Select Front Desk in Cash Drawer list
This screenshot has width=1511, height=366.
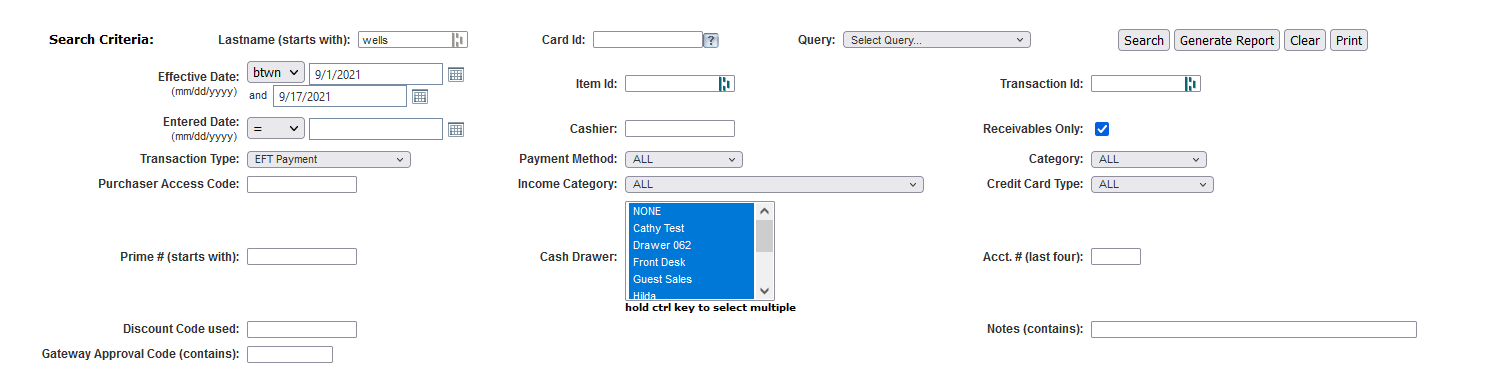[691, 262]
